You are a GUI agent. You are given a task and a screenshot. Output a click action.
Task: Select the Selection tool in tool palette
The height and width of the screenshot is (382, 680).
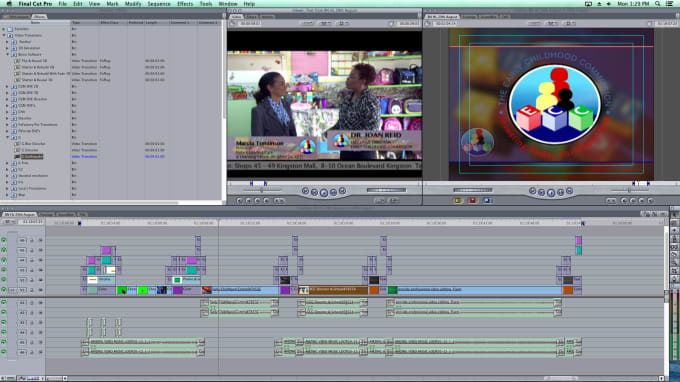coord(674,215)
